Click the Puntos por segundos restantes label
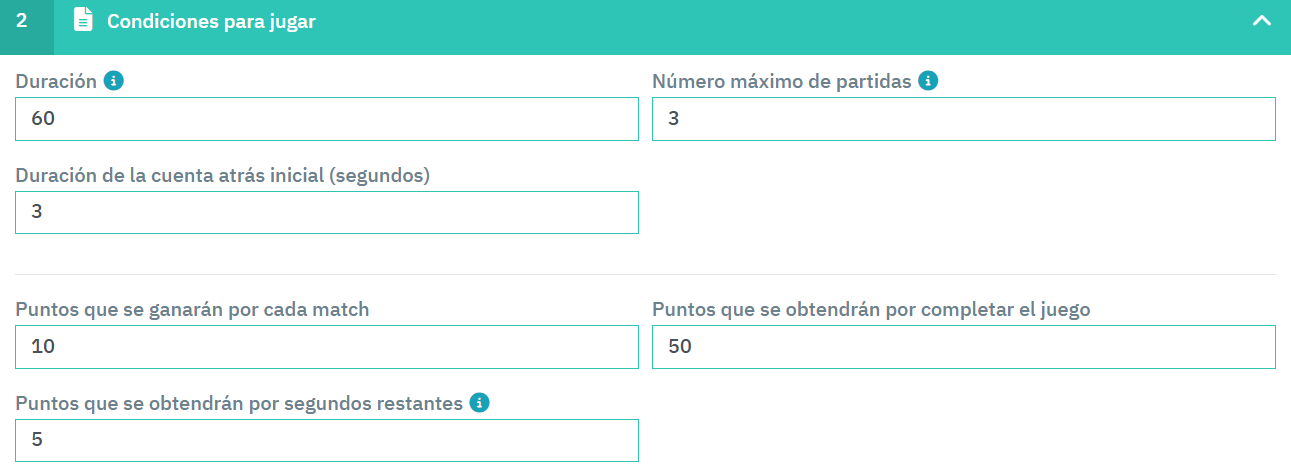The image size is (1291, 473). tap(239, 403)
